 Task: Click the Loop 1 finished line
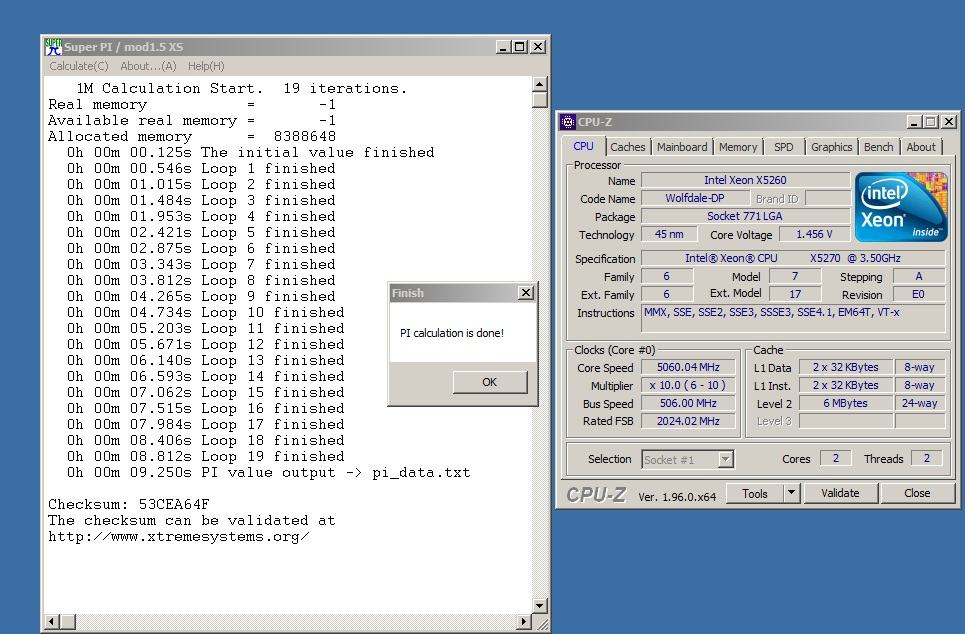point(201,169)
